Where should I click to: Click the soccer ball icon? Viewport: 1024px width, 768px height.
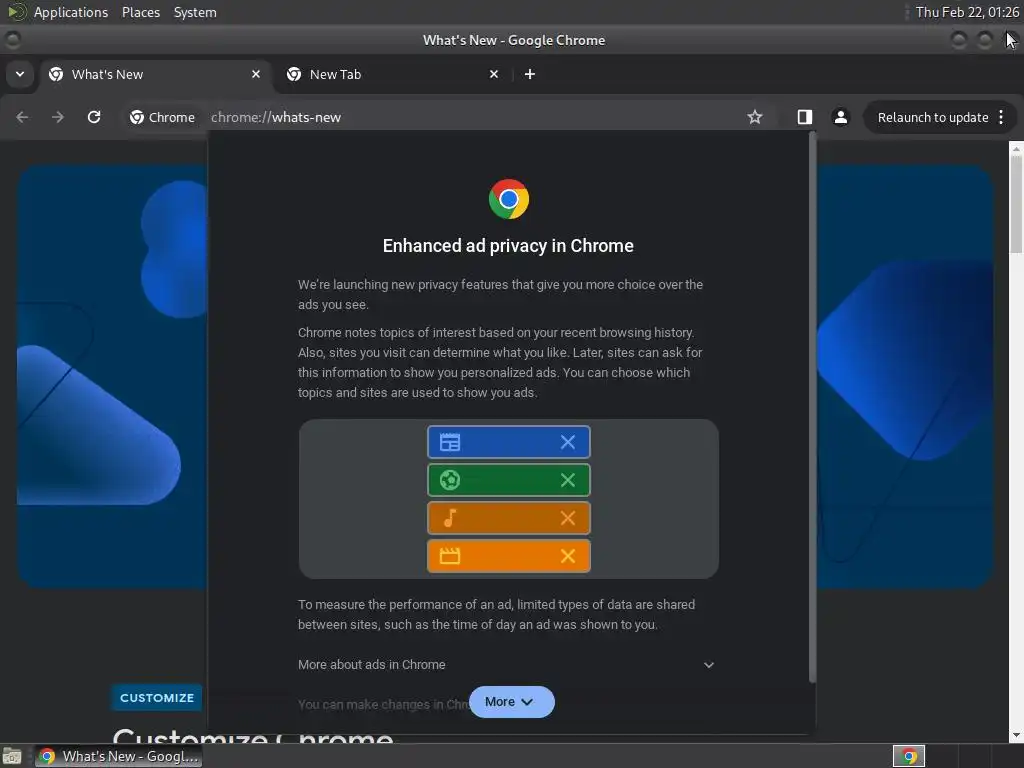point(449,480)
